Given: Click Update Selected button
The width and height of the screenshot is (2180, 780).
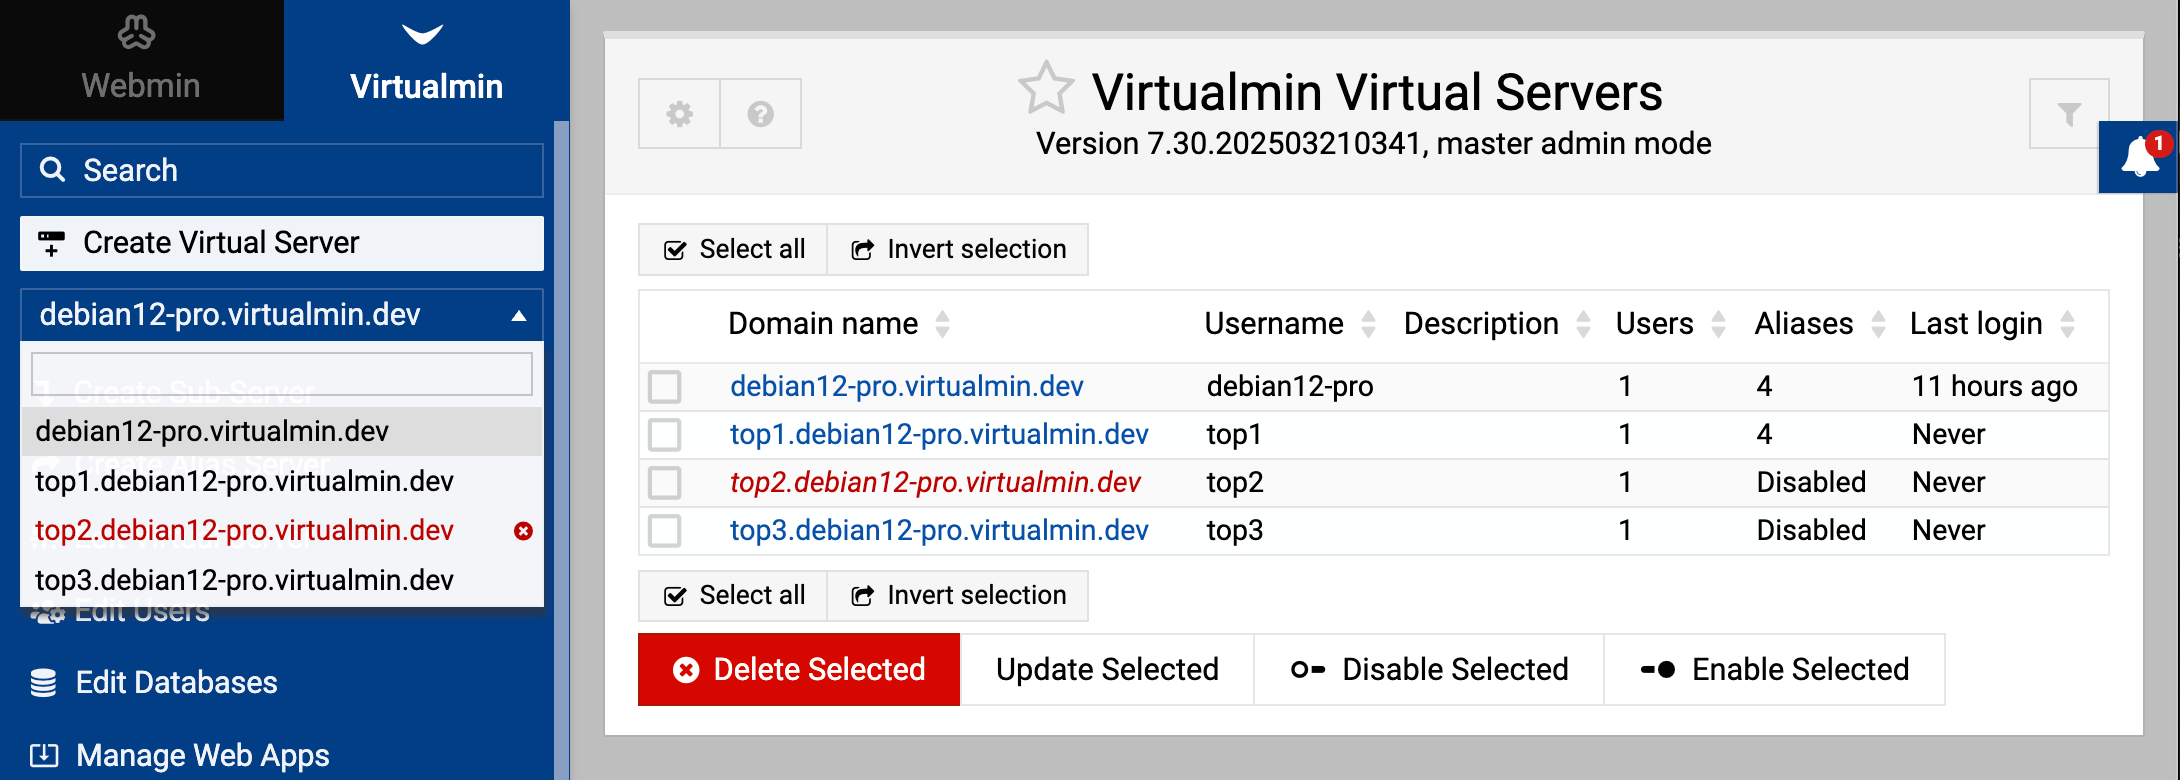Looking at the screenshot, I should click(1107, 669).
